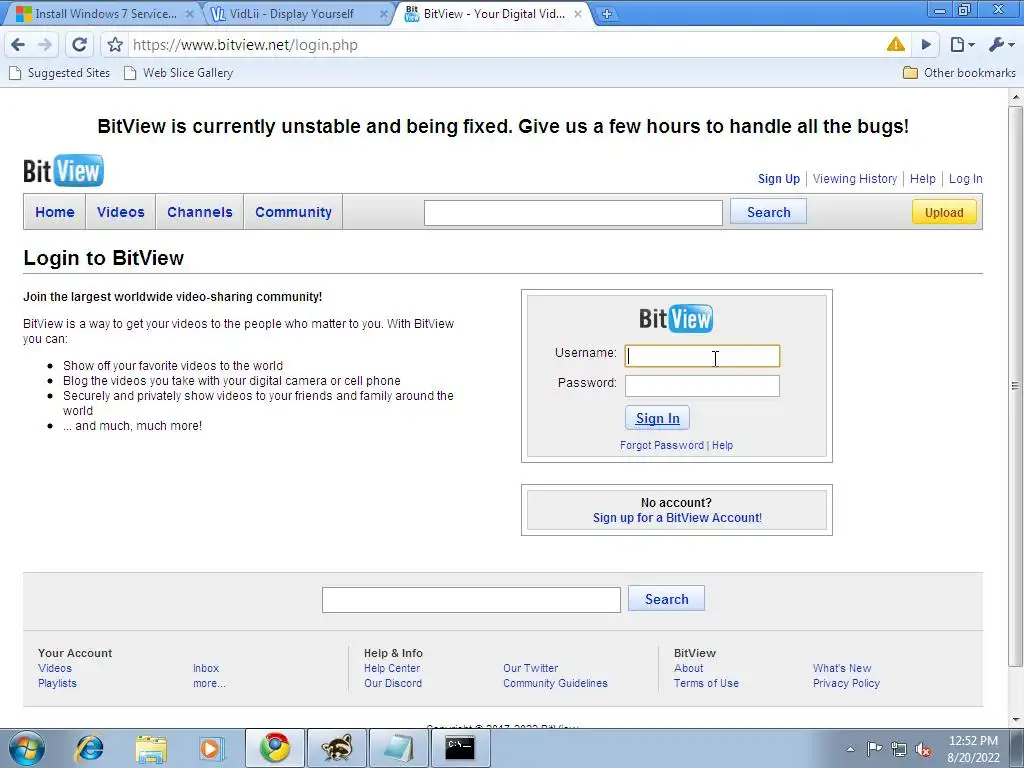Click the Log In header link
This screenshot has height=768, width=1024.
[965, 179]
